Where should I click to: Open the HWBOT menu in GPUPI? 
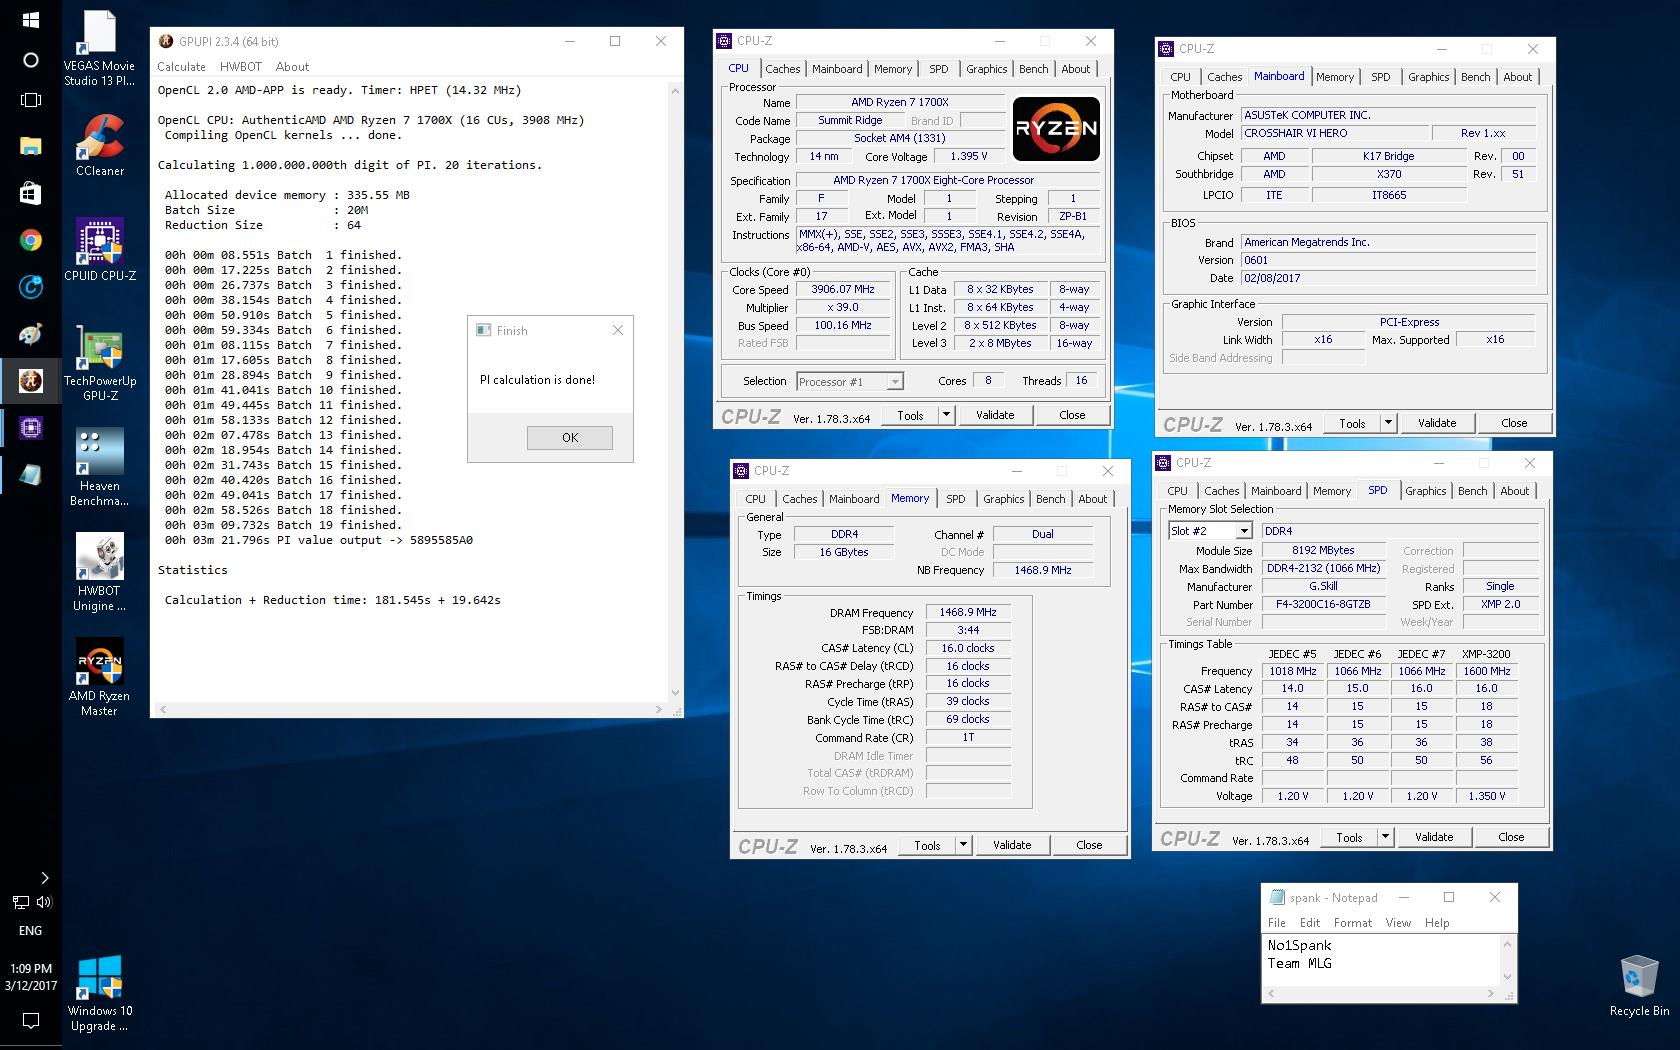[240, 67]
